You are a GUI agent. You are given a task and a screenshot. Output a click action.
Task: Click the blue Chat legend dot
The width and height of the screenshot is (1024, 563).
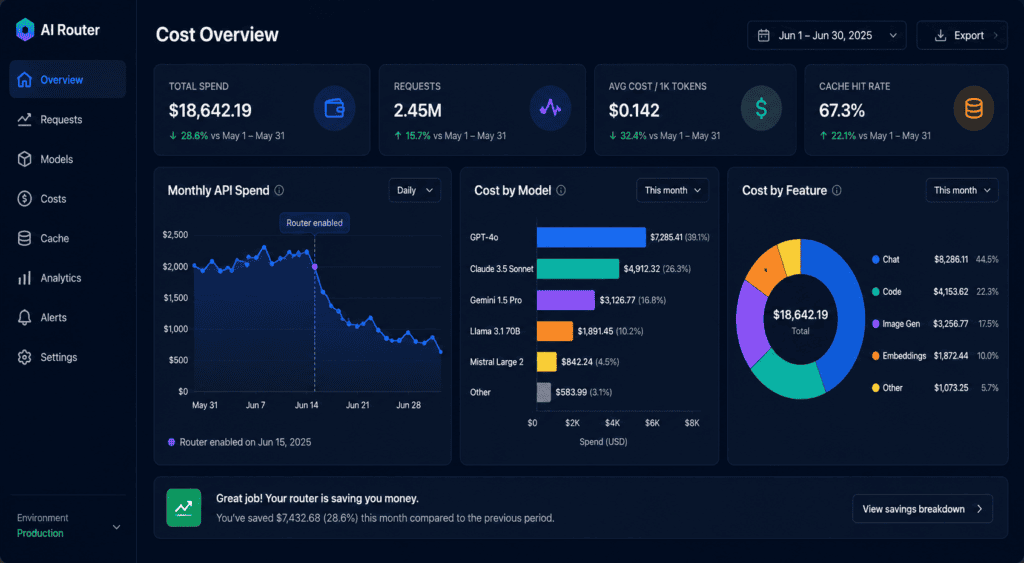(876, 259)
